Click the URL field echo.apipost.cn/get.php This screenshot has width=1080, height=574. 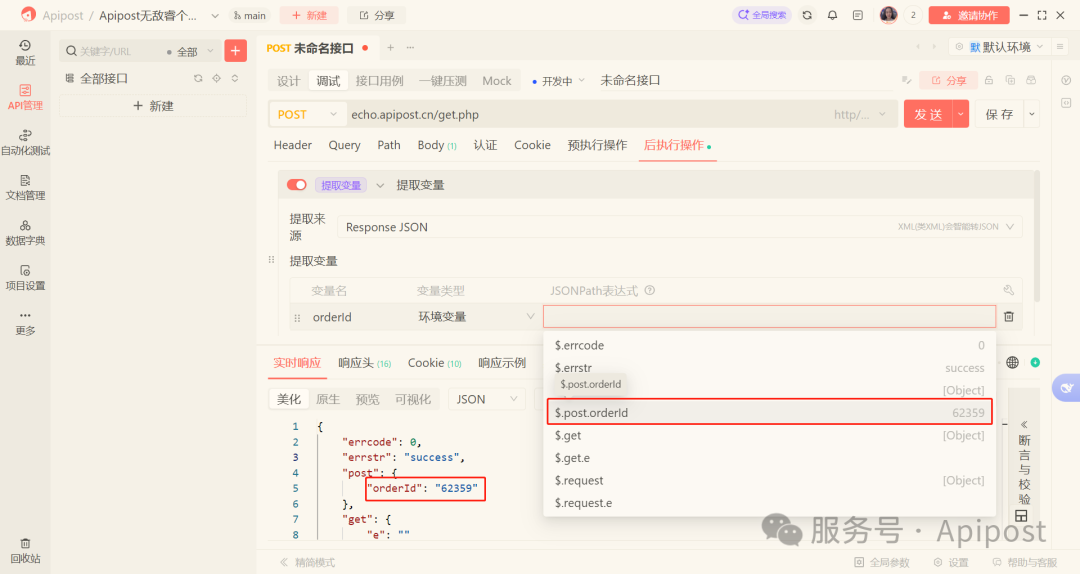pyautogui.click(x=585, y=114)
